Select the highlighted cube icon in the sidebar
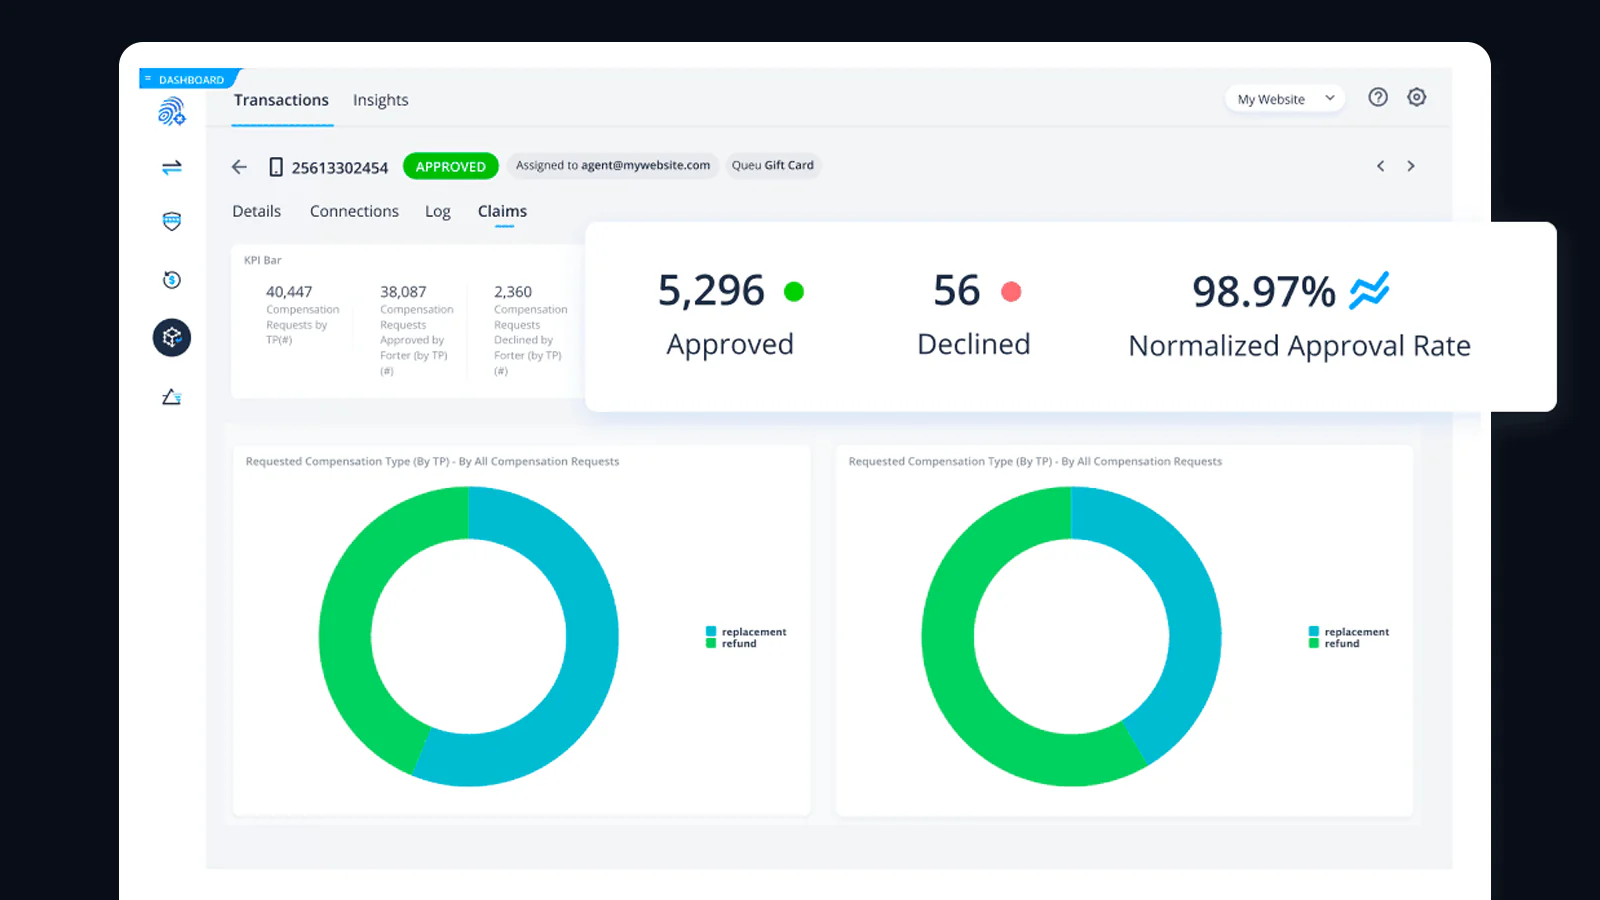The width and height of the screenshot is (1600, 900). pos(172,338)
